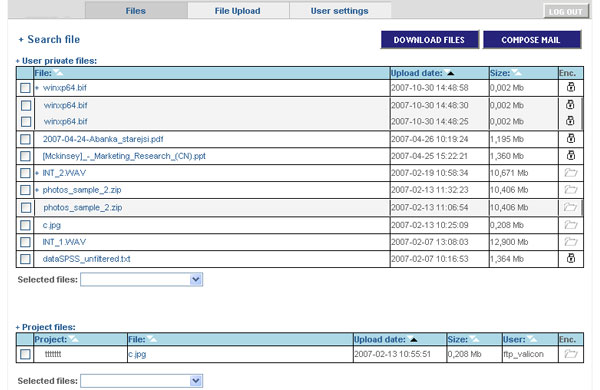Click lock icon for winxp64.bif uploaded 14:48:30

coord(570,104)
